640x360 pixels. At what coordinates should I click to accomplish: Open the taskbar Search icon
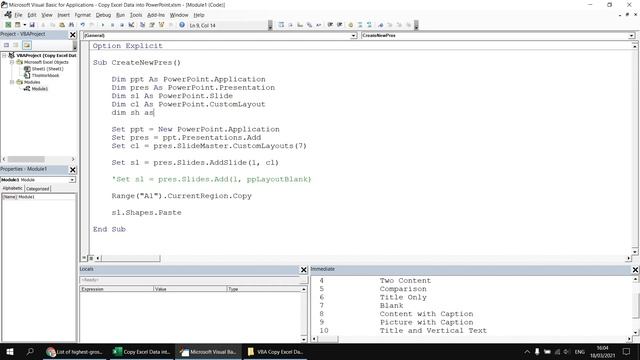(x=30, y=351)
